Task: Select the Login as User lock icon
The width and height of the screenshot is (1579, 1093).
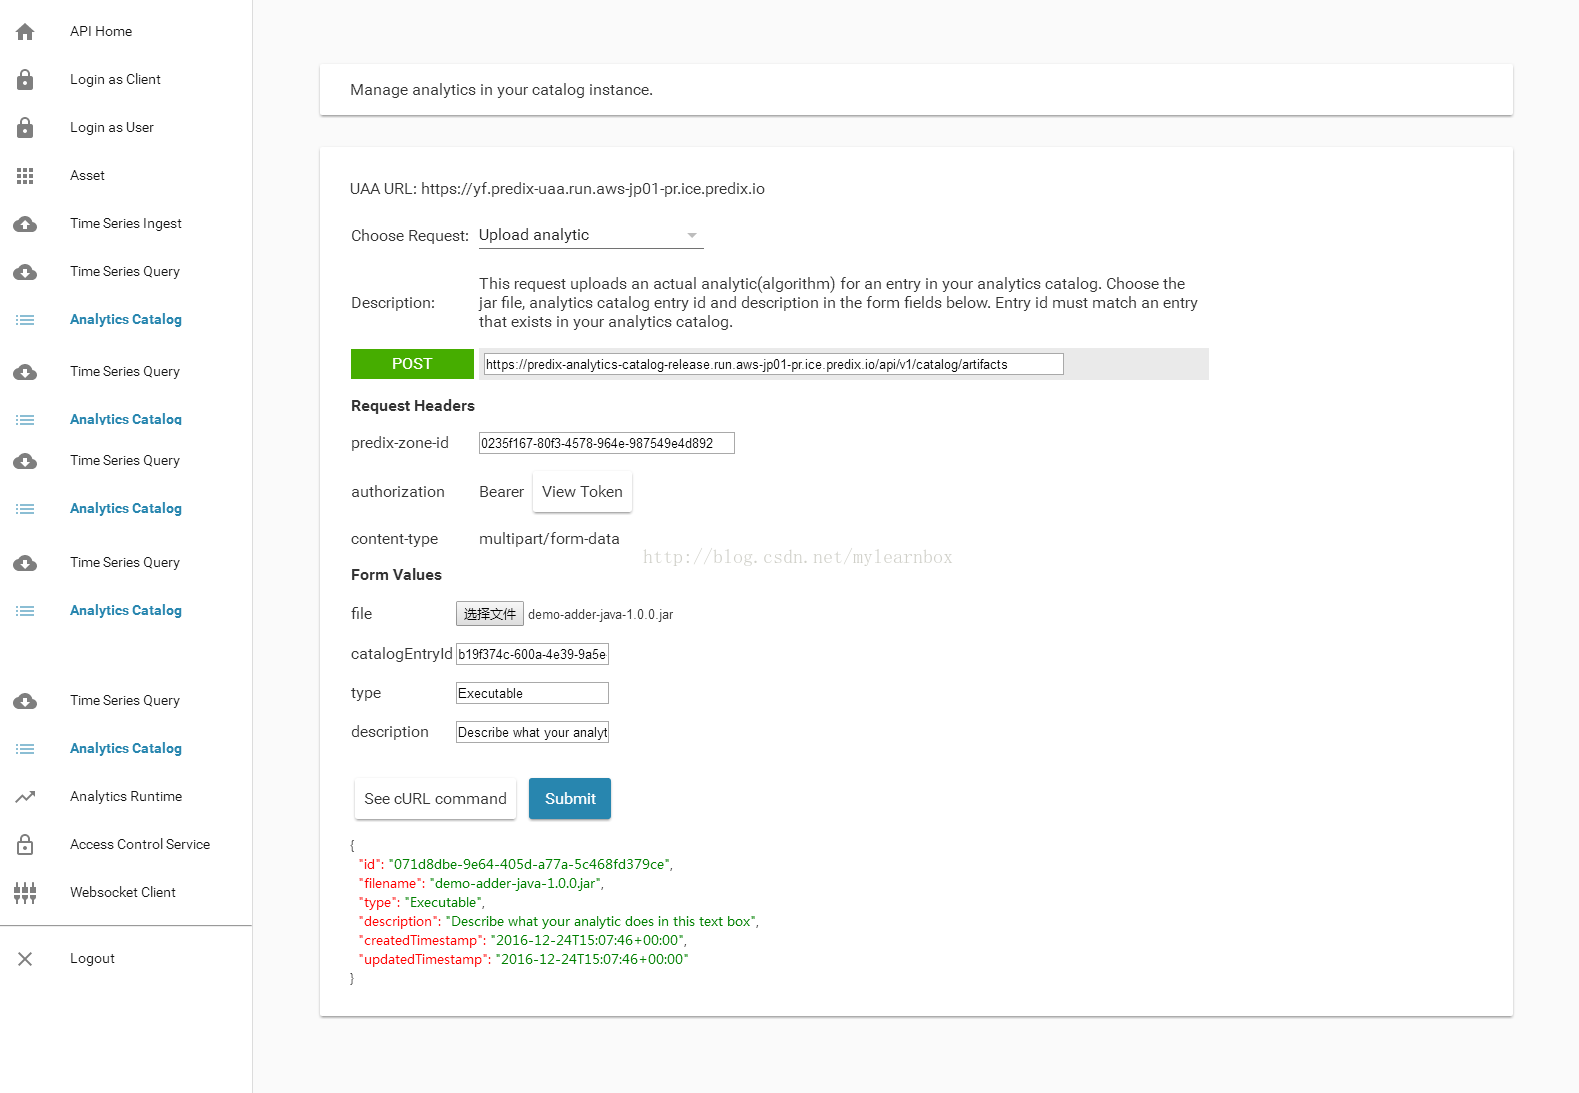Action: pyautogui.click(x=25, y=128)
